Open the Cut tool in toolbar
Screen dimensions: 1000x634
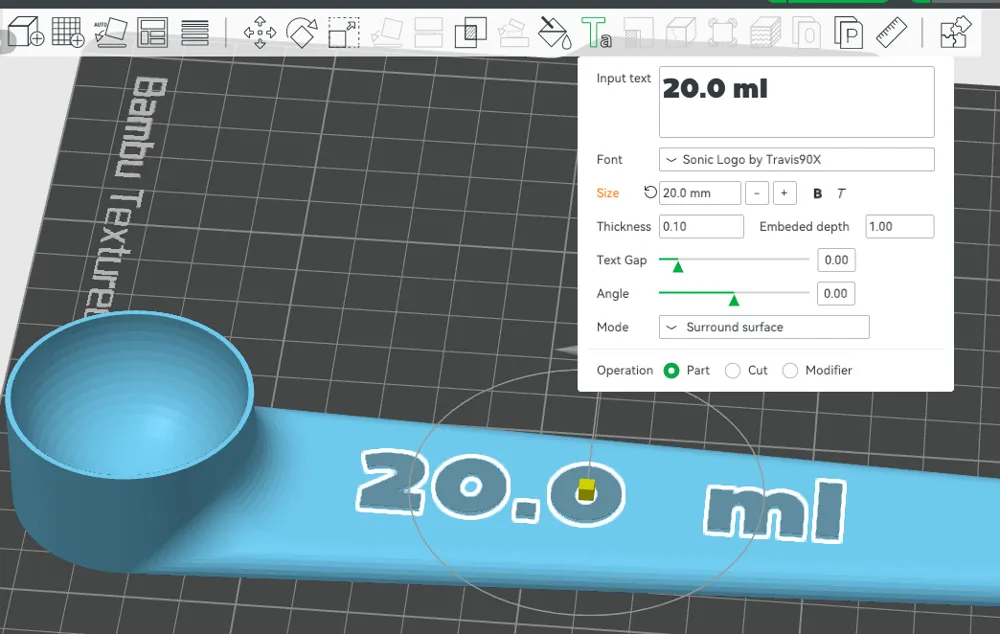tap(428, 33)
